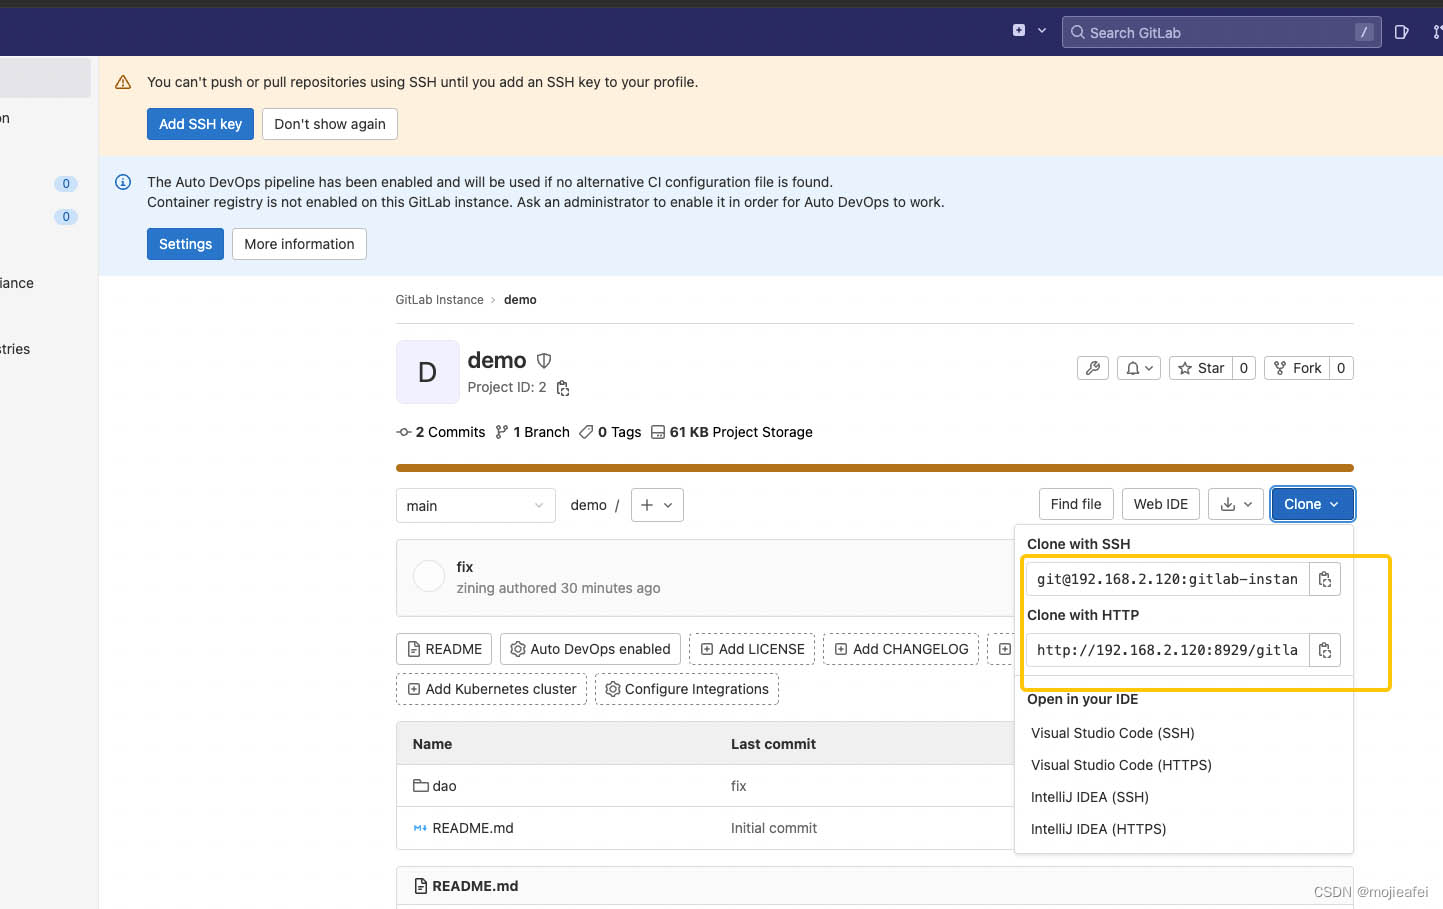The height and width of the screenshot is (909, 1443).
Task: Star the demo project
Action: (x=1201, y=368)
